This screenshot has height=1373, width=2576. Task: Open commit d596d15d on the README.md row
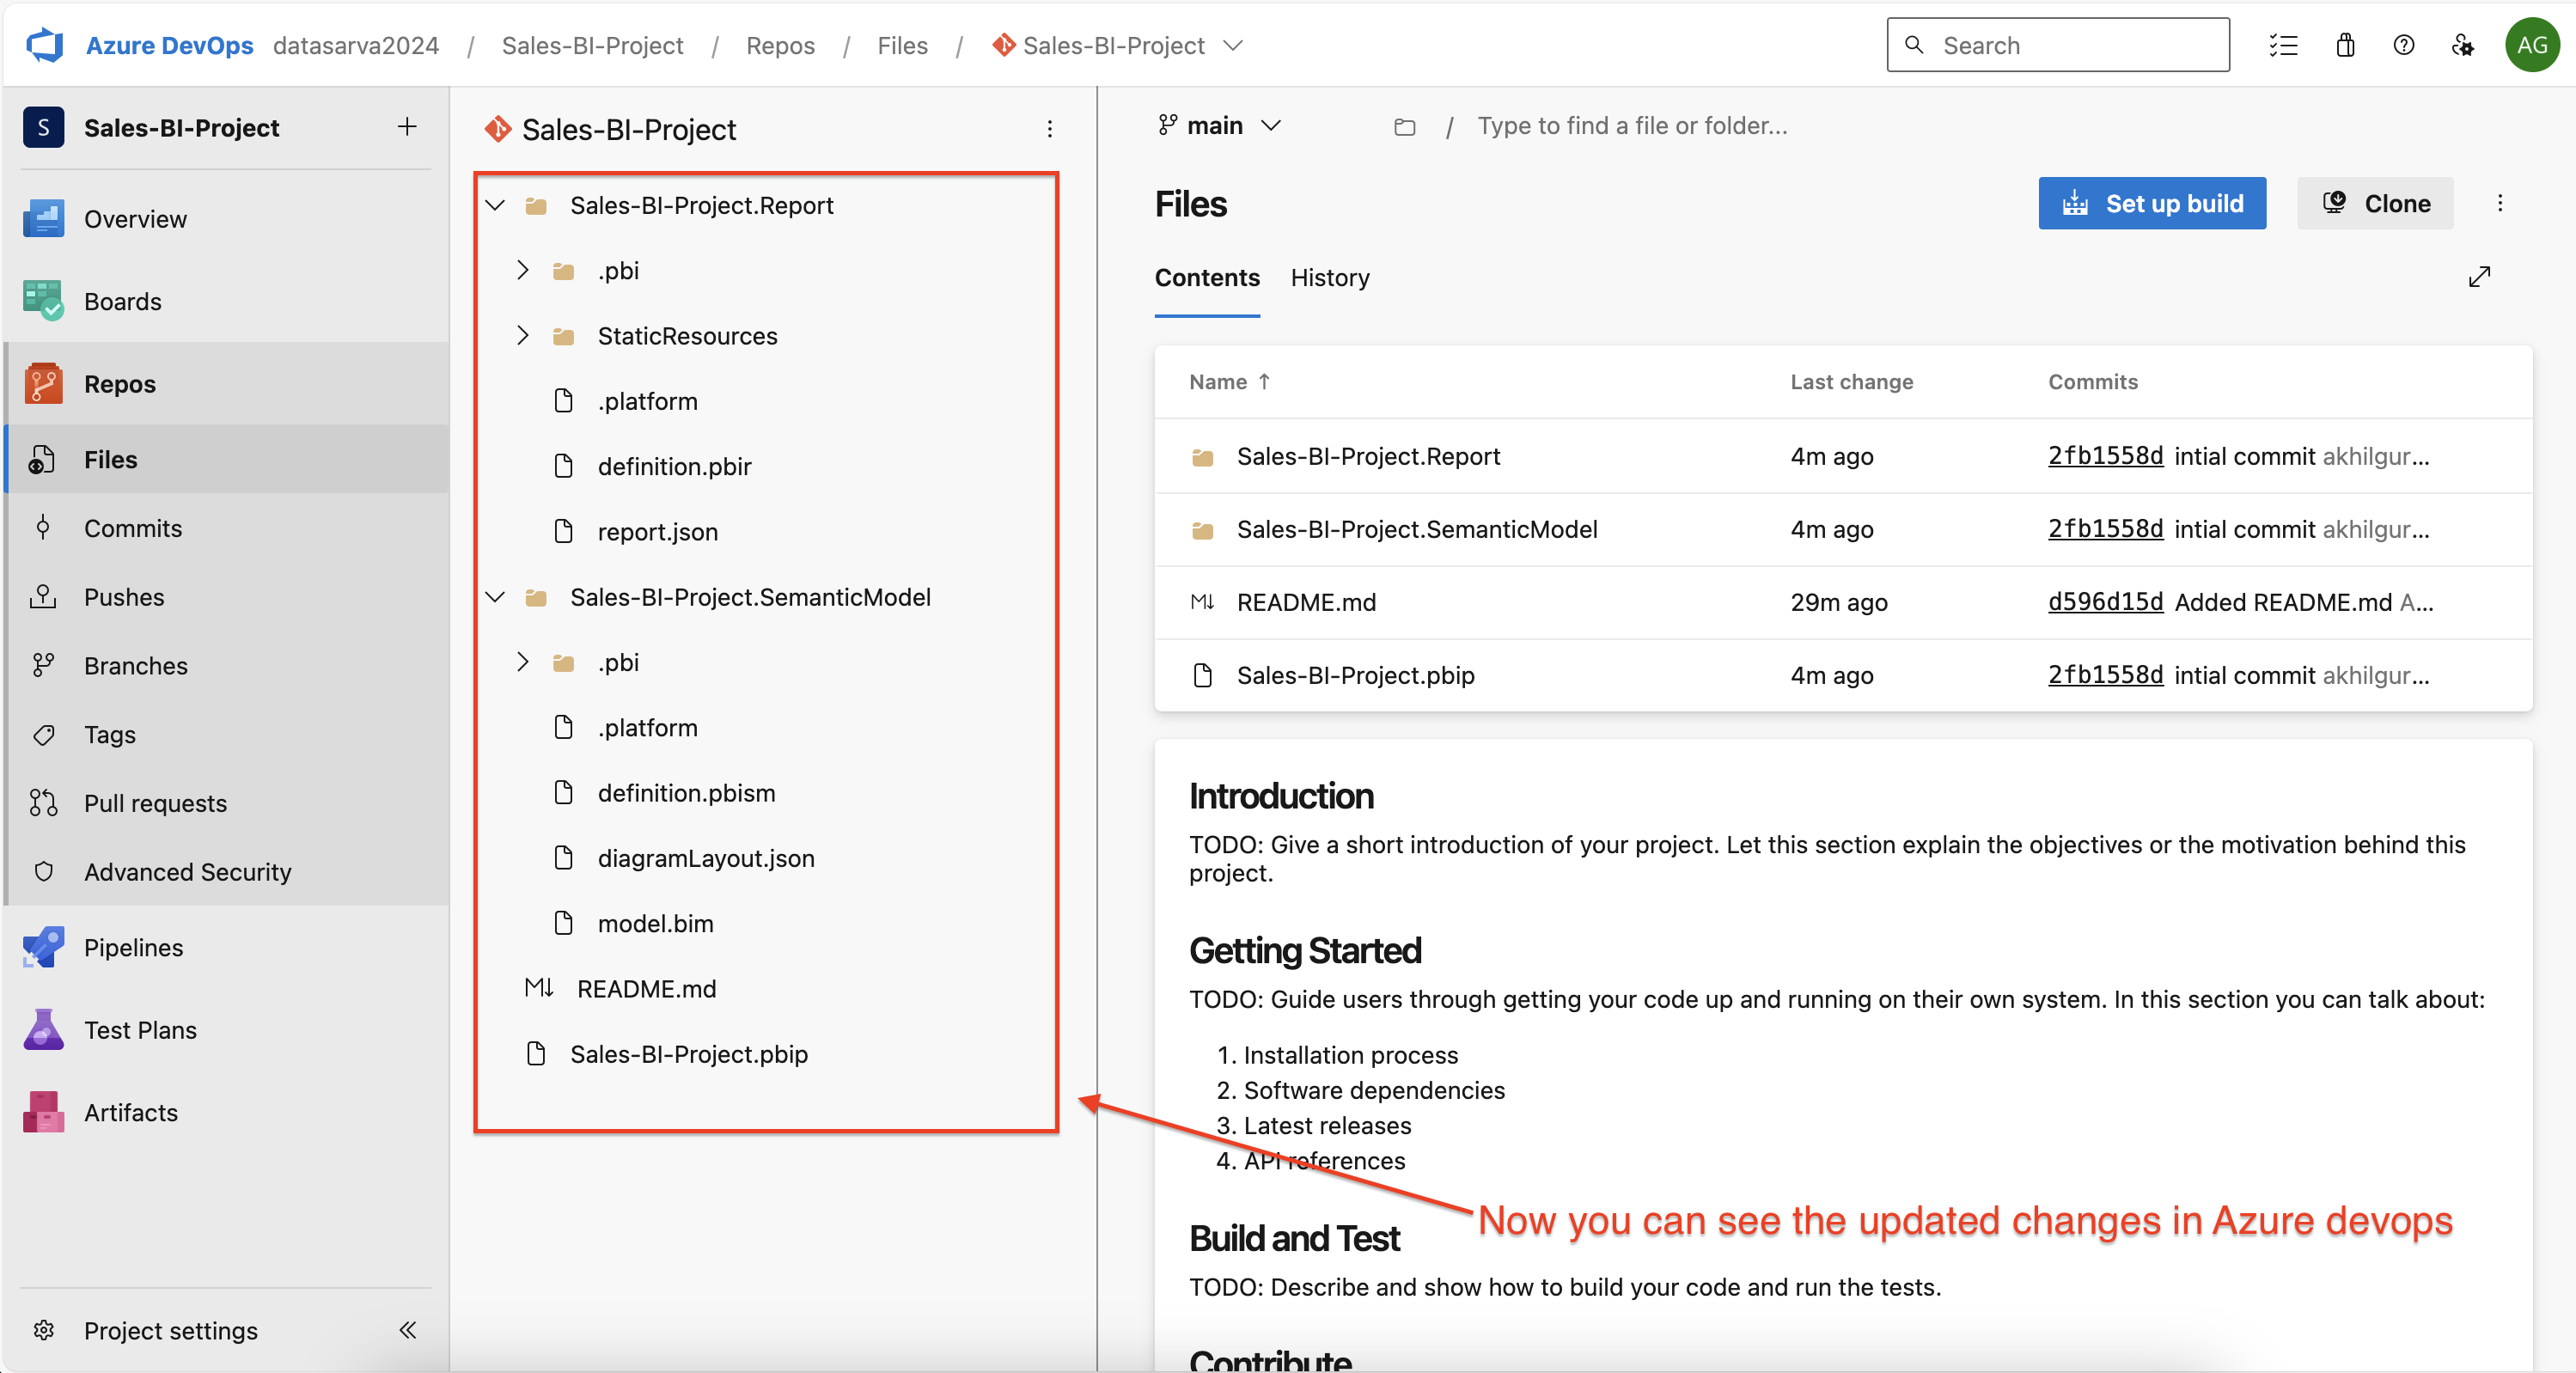point(2105,602)
